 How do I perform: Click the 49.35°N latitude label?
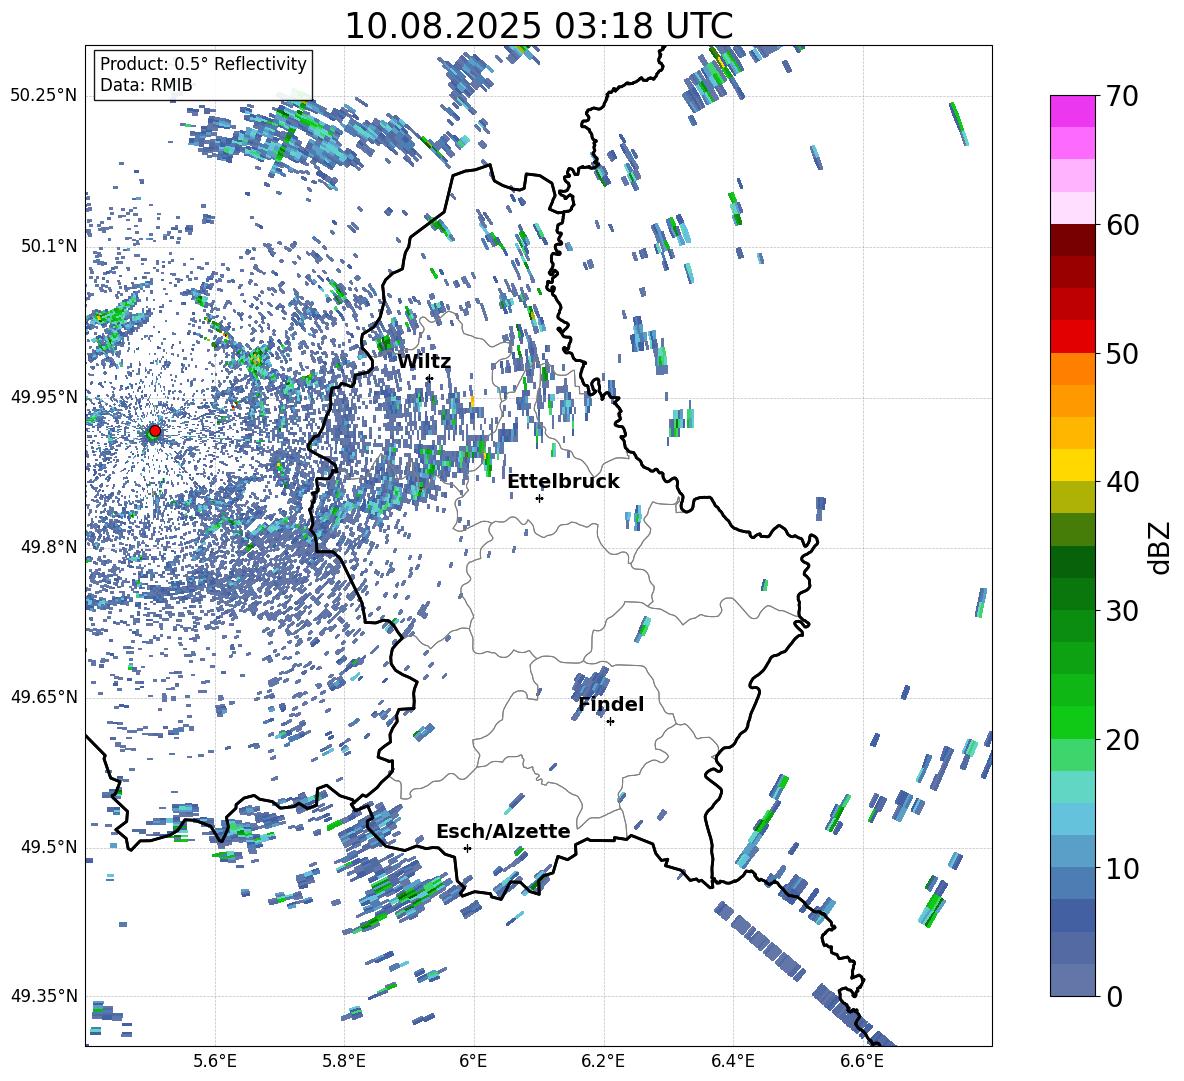[x=44, y=996]
